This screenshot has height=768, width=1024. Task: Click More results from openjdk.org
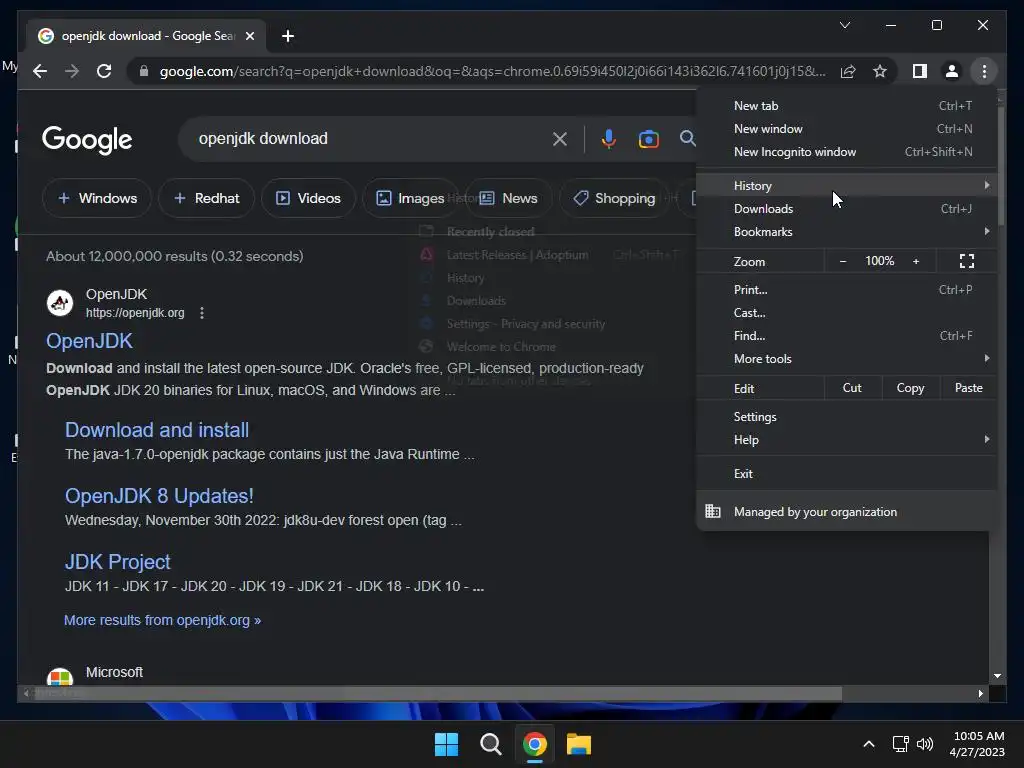point(163,620)
